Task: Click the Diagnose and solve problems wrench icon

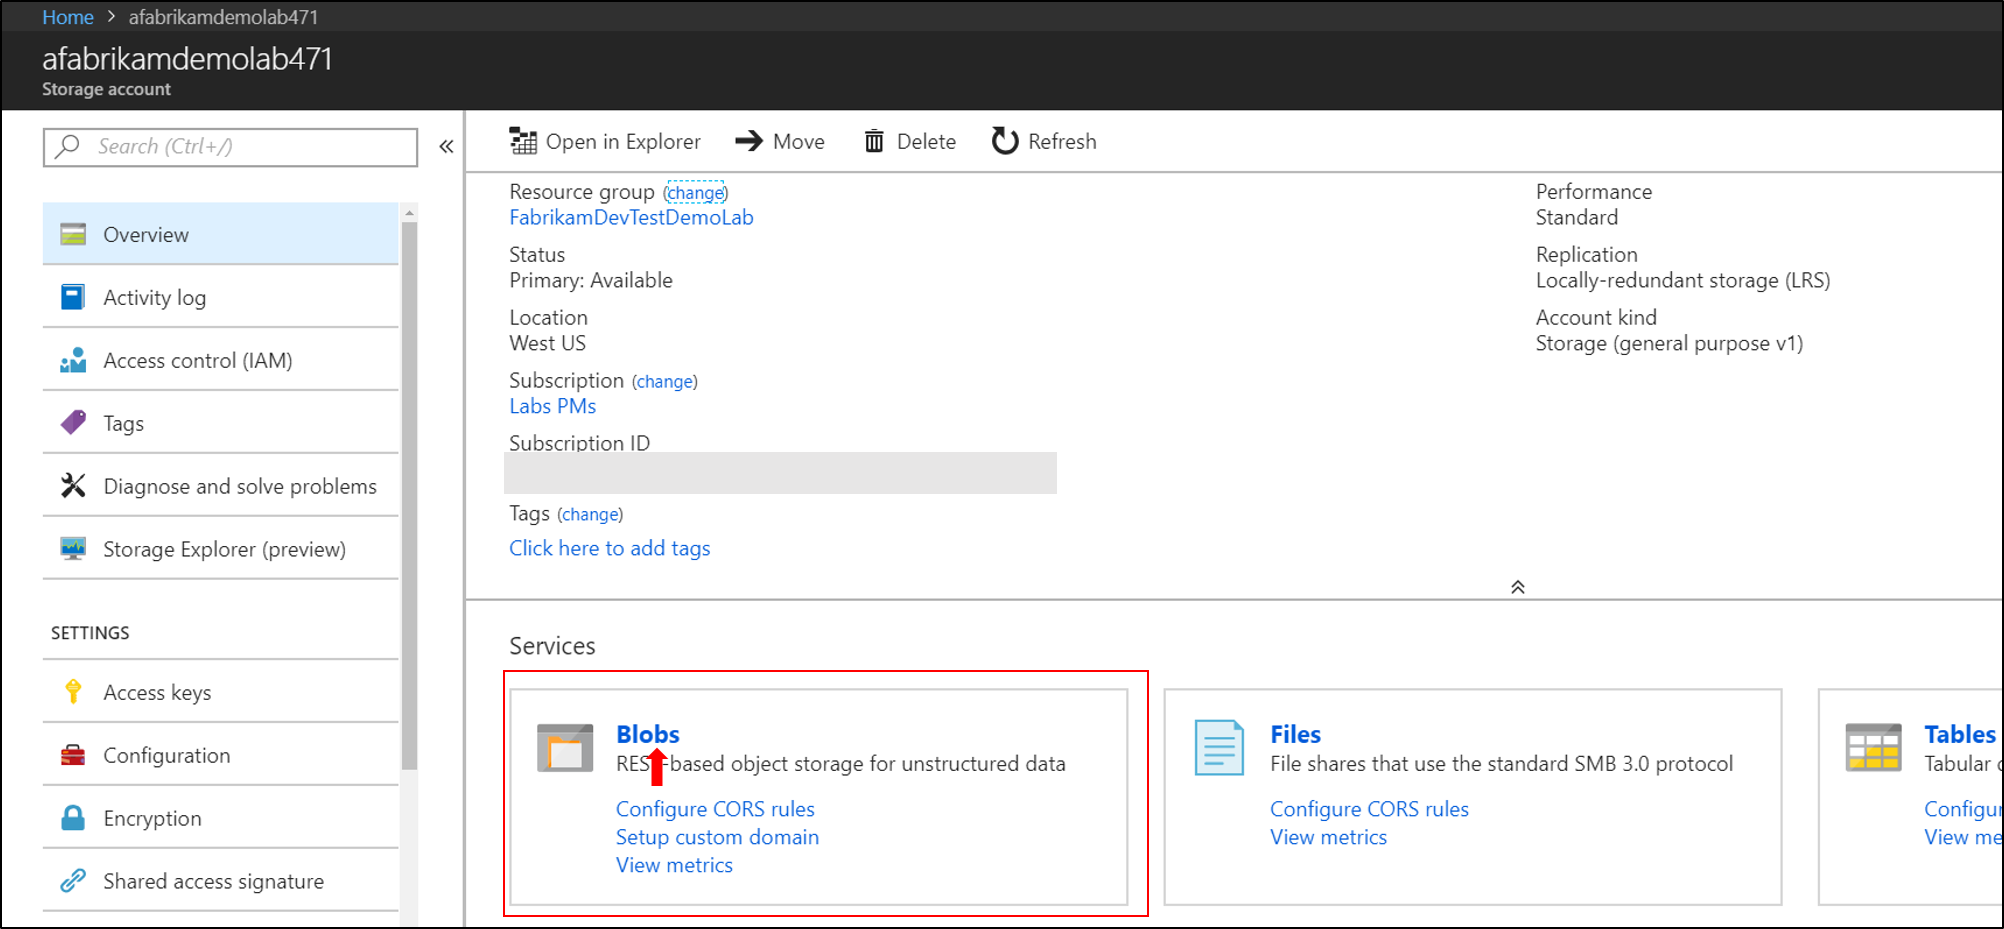Action: point(73,485)
